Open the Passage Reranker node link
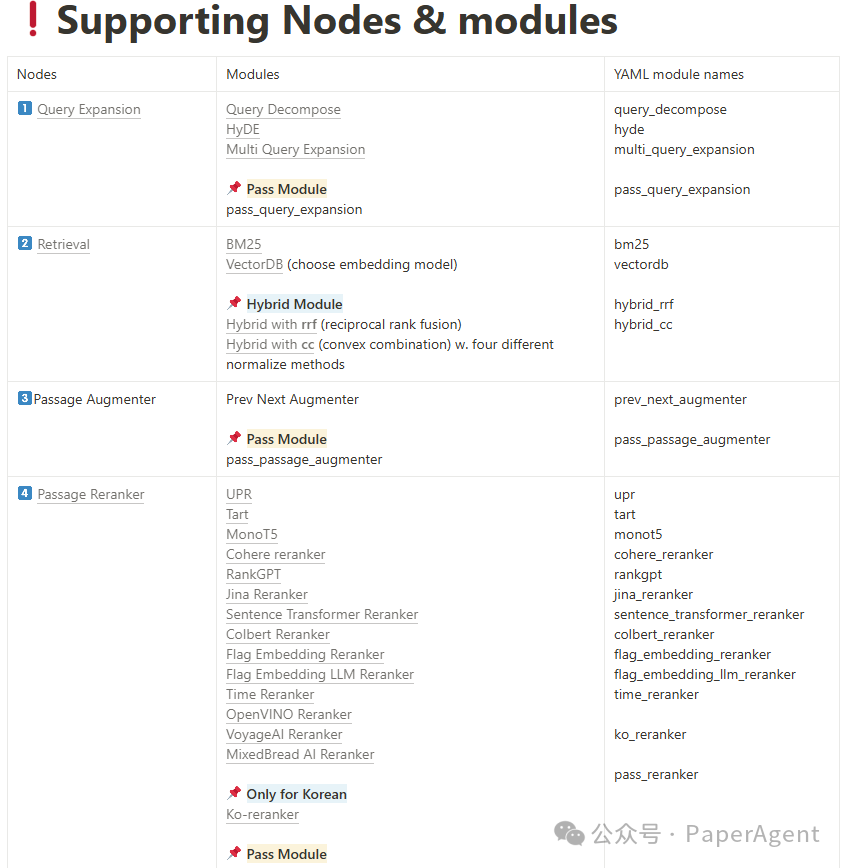Screen dimensions: 846x868 coord(91,494)
